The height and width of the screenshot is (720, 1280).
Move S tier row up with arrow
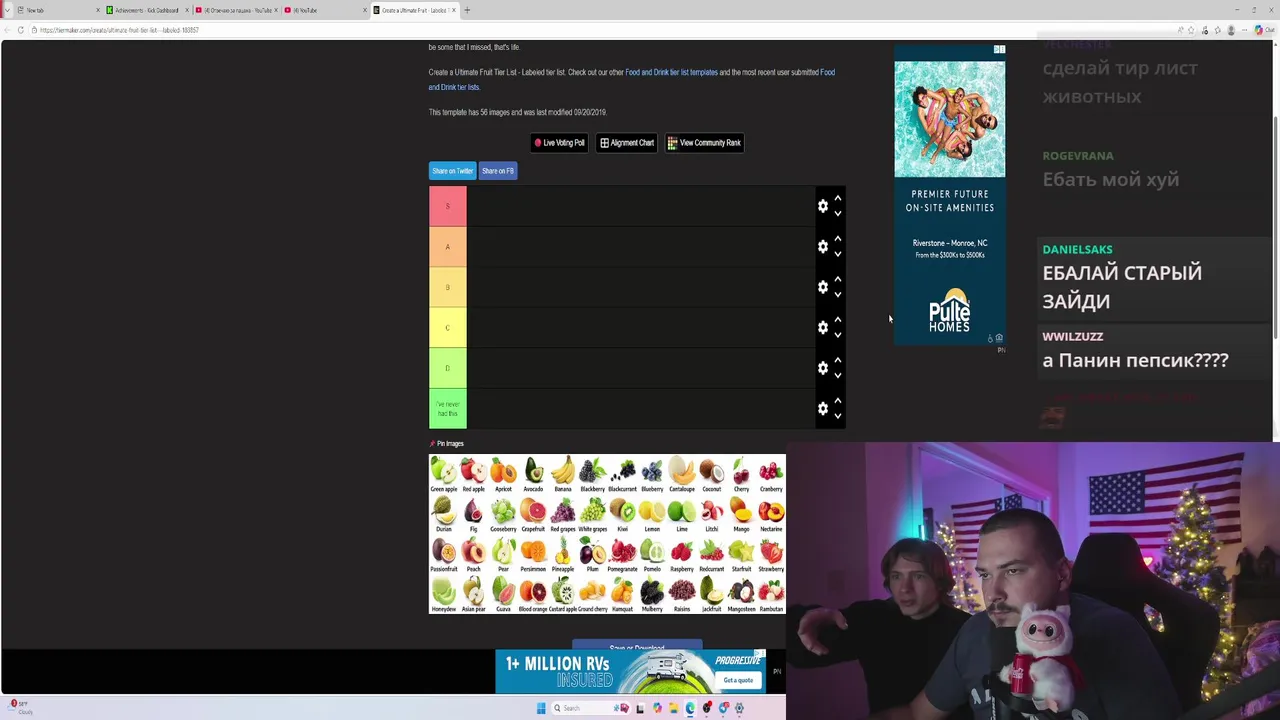[838, 199]
